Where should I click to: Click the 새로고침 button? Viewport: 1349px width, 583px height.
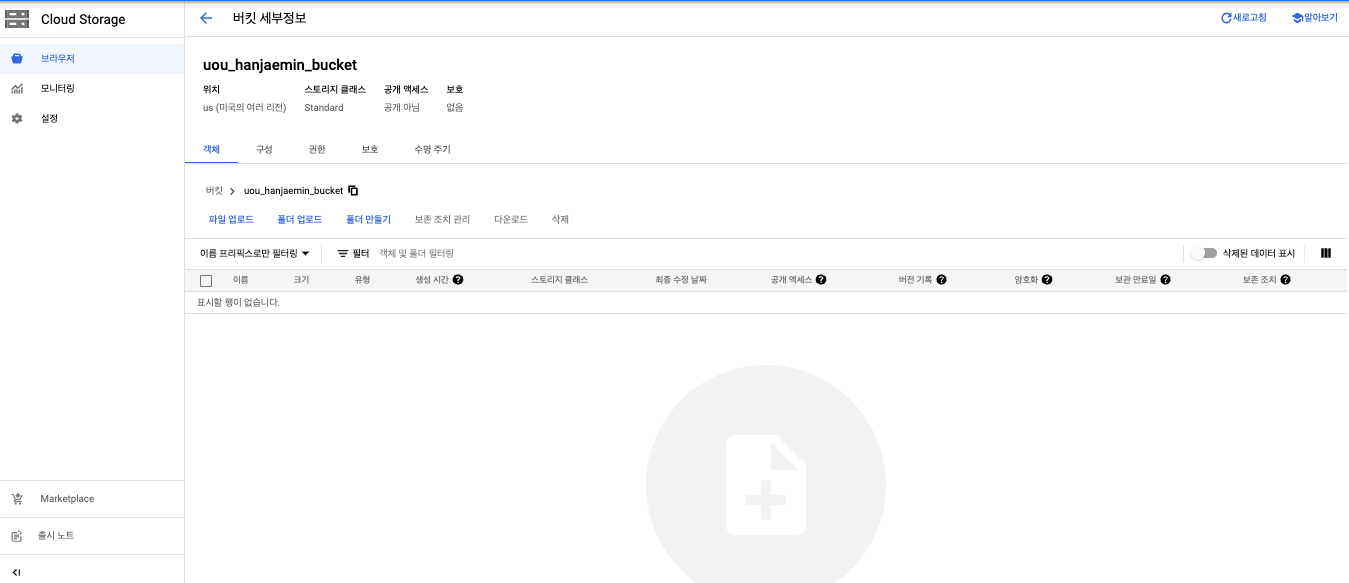pyautogui.click(x=1243, y=18)
